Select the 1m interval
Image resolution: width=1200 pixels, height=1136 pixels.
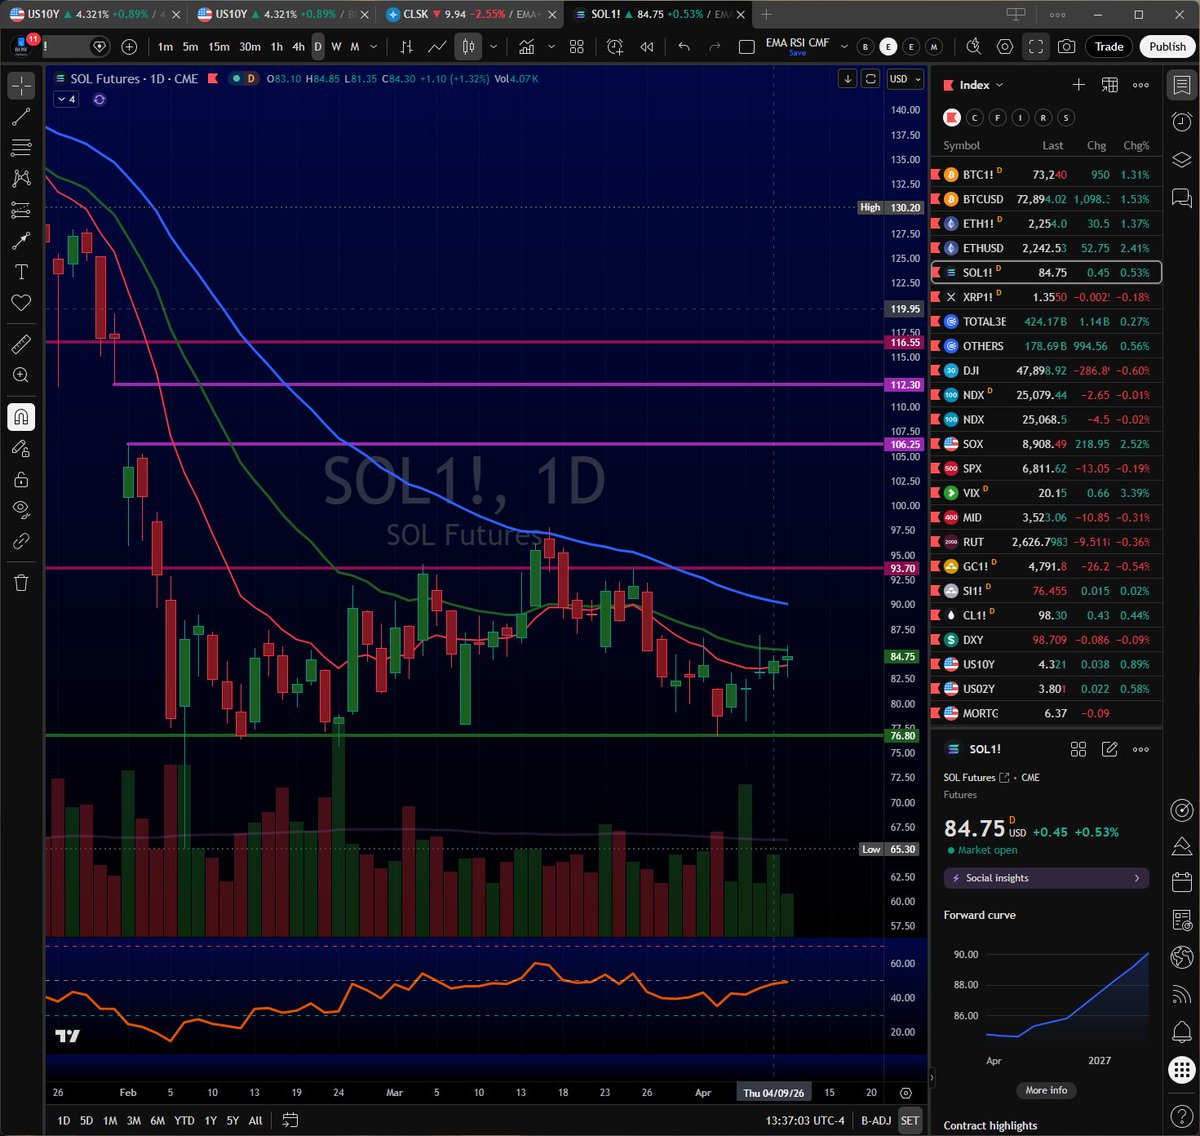(x=165, y=47)
